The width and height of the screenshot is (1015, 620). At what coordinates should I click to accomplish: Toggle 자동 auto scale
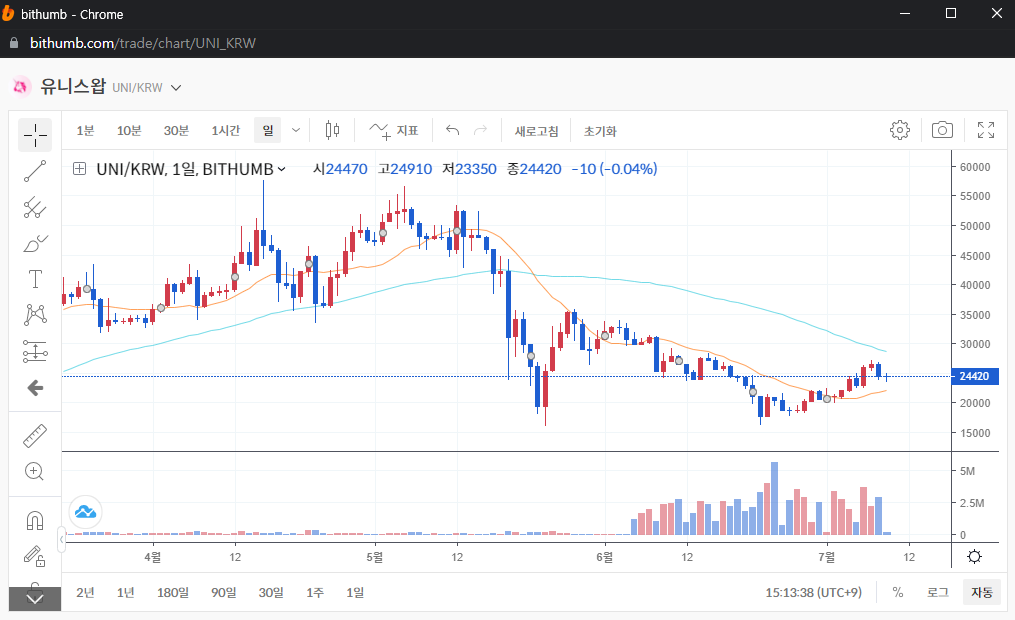tap(982, 593)
